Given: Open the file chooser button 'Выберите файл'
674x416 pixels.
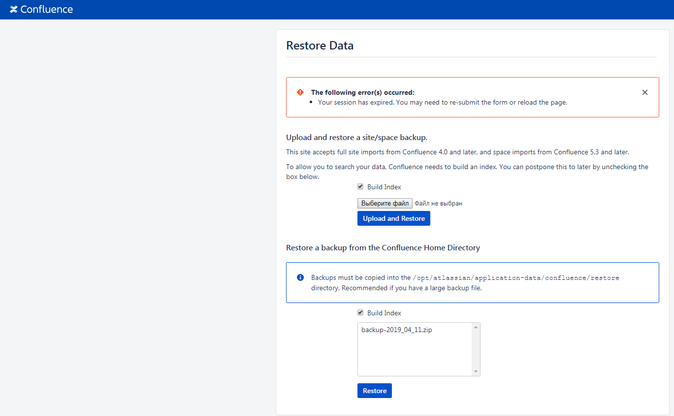Looking at the screenshot, I should [385, 203].
